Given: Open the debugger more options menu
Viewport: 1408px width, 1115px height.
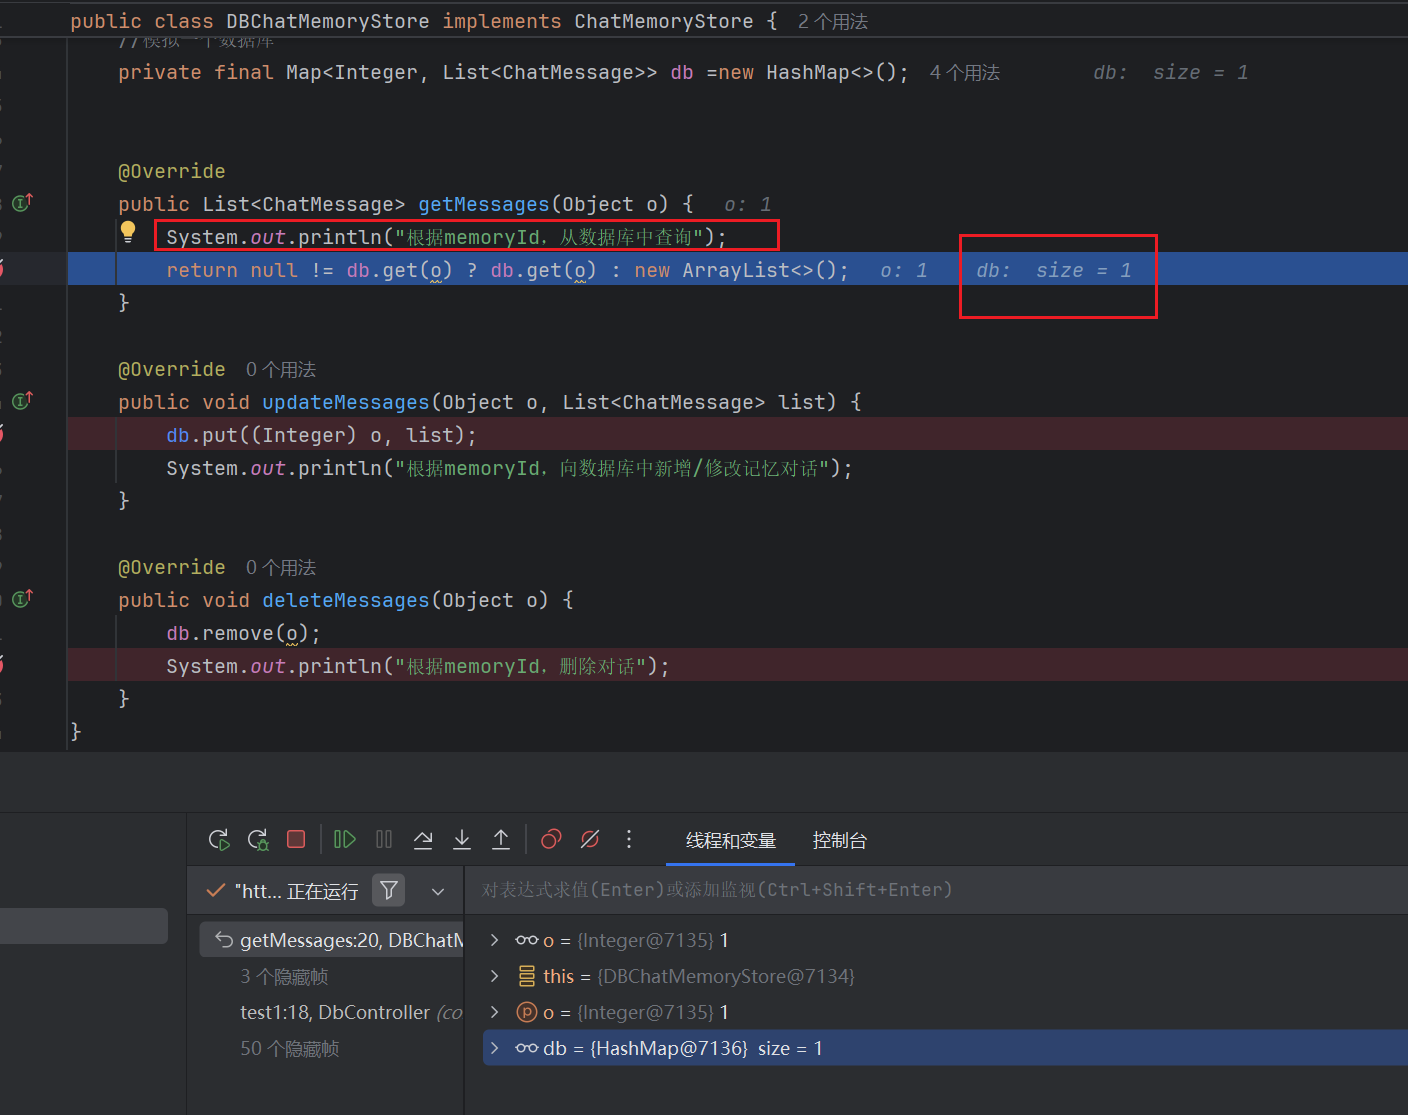Looking at the screenshot, I should coord(629,839).
